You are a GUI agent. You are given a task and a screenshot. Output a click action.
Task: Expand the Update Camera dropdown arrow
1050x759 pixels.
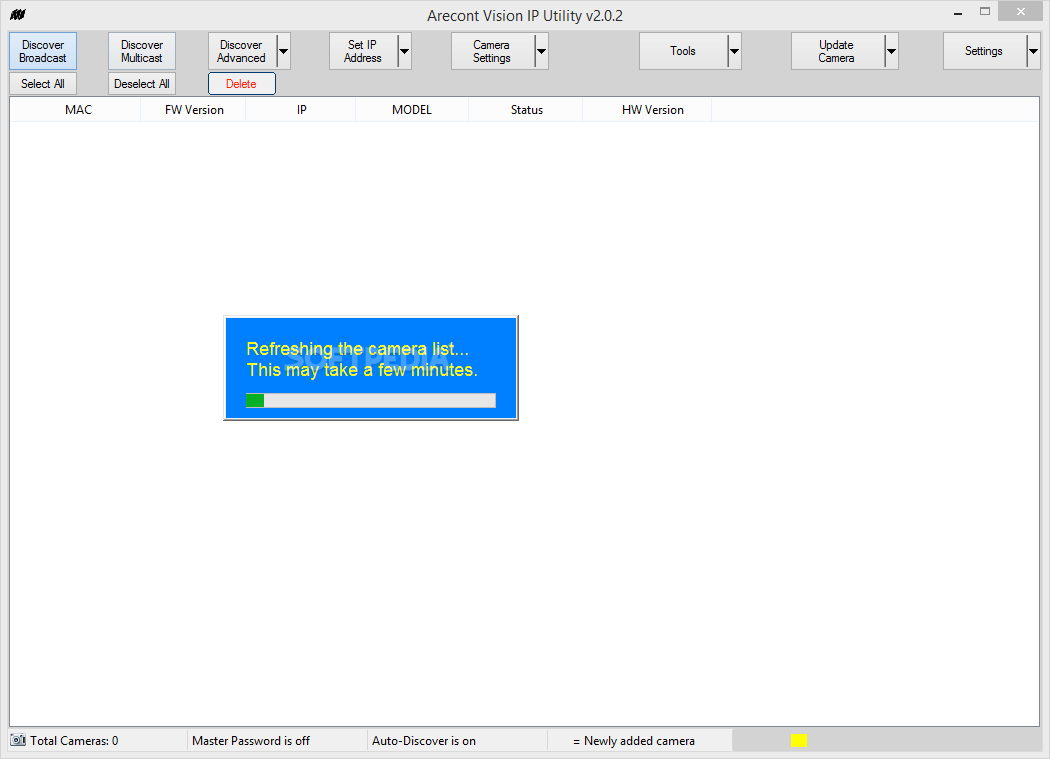click(891, 51)
